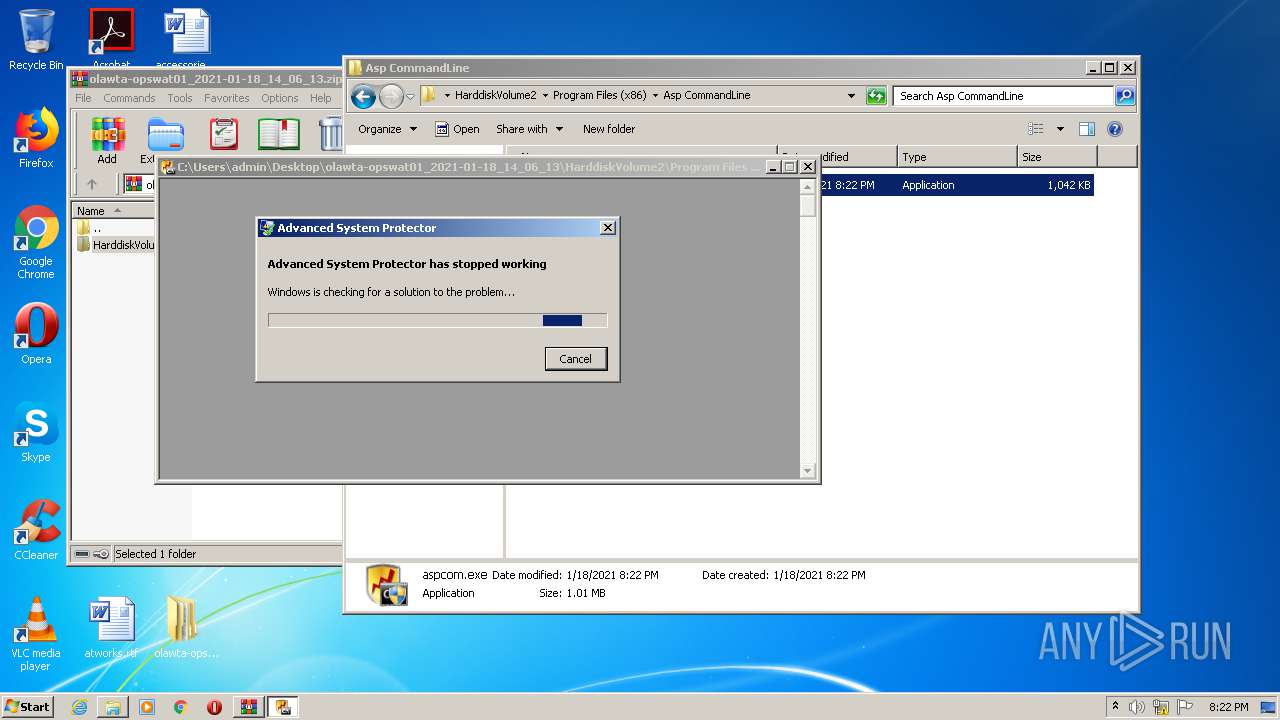
Task: Select the Application file row 1,042 KB
Action: (956, 185)
